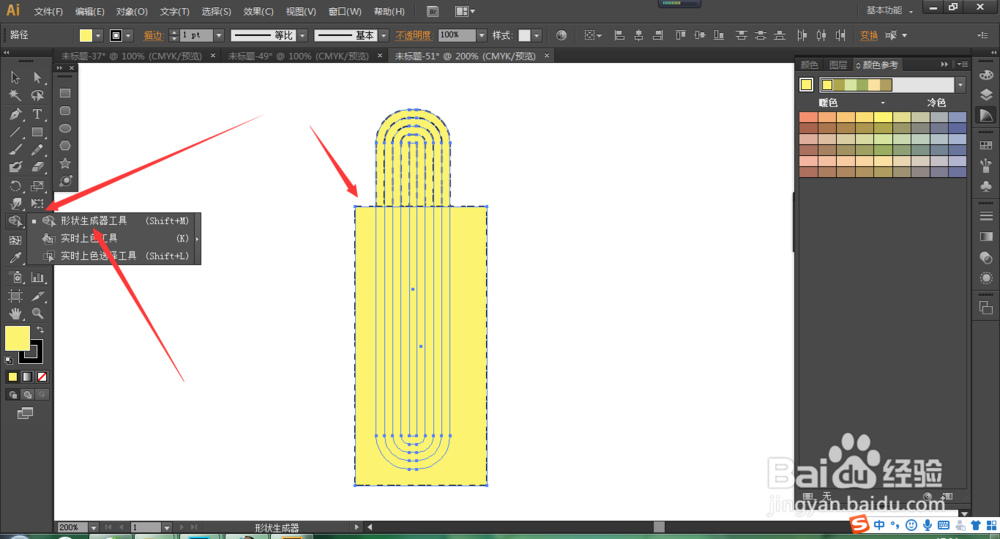Image resolution: width=1000 pixels, height=539 pixels.
Task: Select the Scale tool
Action: point(37,186)
